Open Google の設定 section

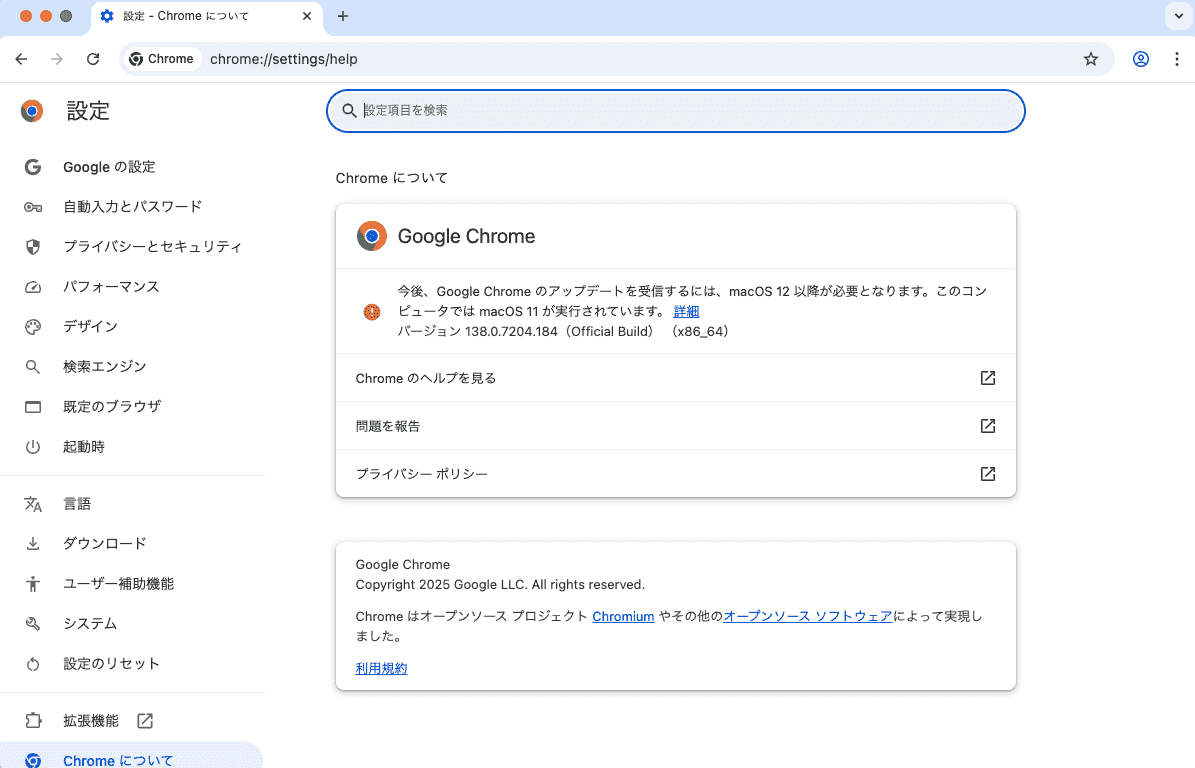coord(109,167)
